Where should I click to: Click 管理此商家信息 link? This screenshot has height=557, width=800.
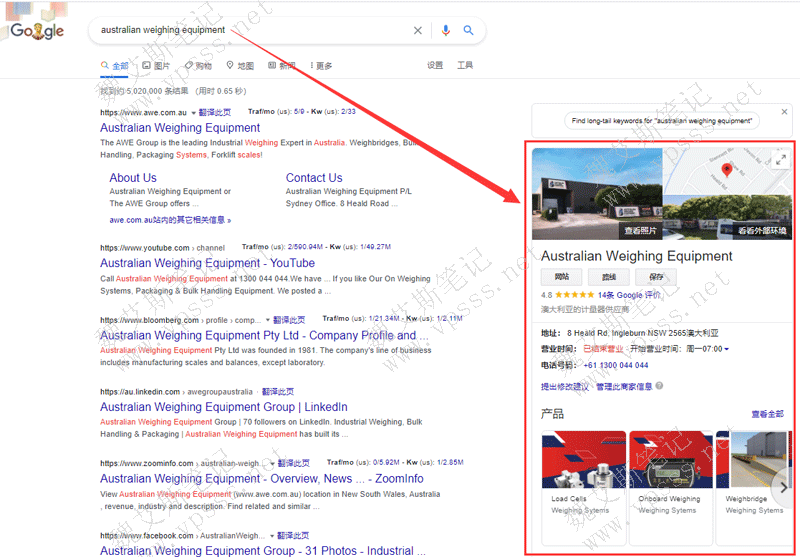click(624, 387)
